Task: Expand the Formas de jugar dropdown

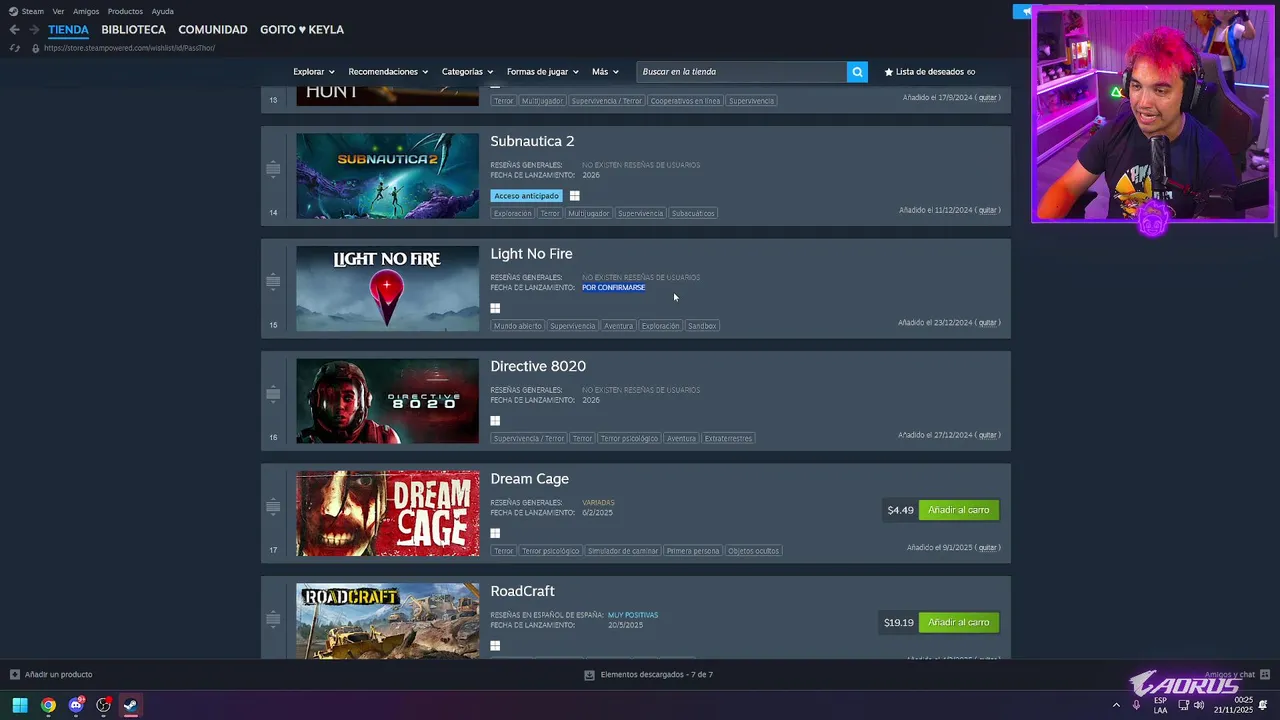Action: pyautogui.click(x=542, y=72)
